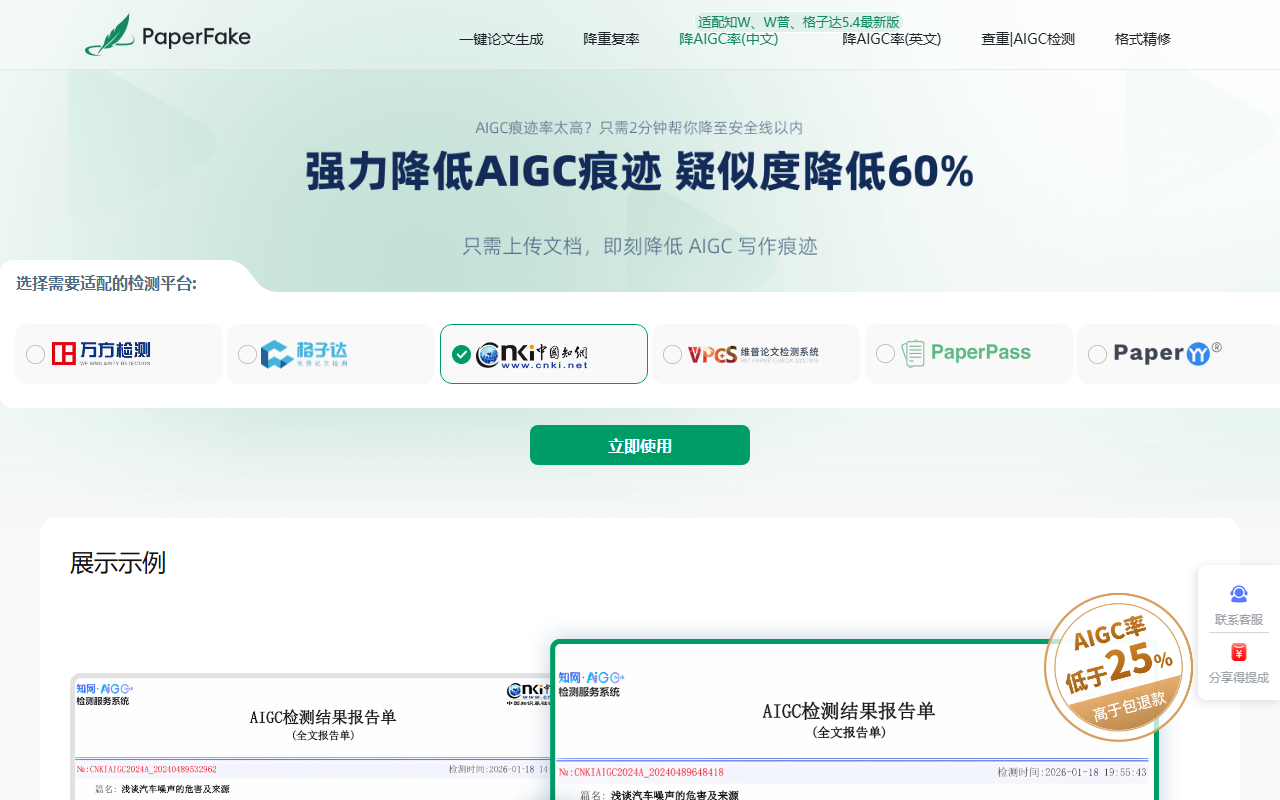Open 一键论文生成 menu item
The height and width of the screenshot is (800, 1280).
click(x=501, y=40)
